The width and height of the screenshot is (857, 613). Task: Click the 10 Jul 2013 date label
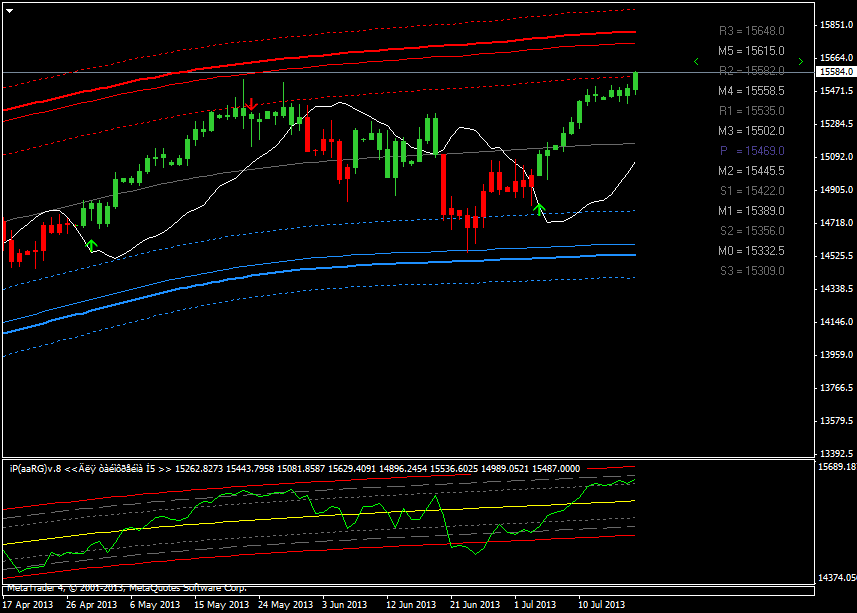click(602, 604)
